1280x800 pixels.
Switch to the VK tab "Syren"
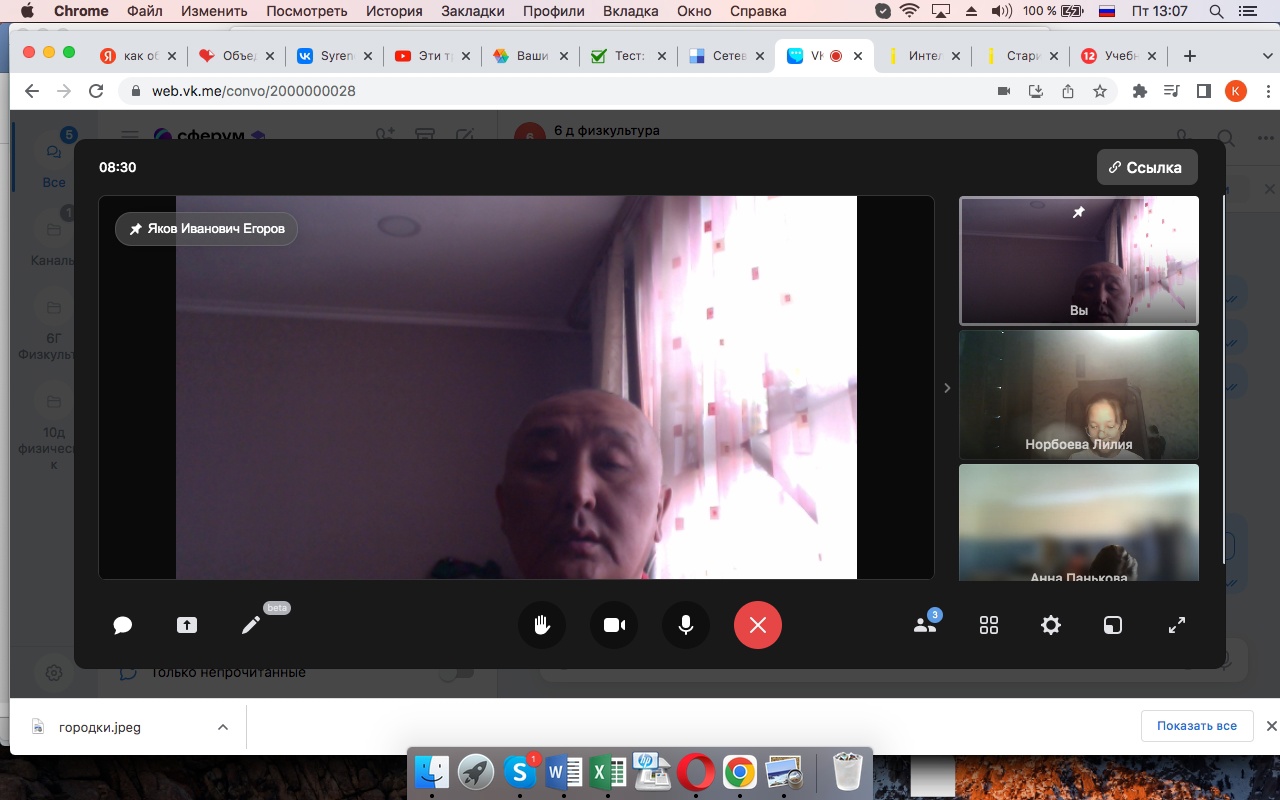coord(333,56)
